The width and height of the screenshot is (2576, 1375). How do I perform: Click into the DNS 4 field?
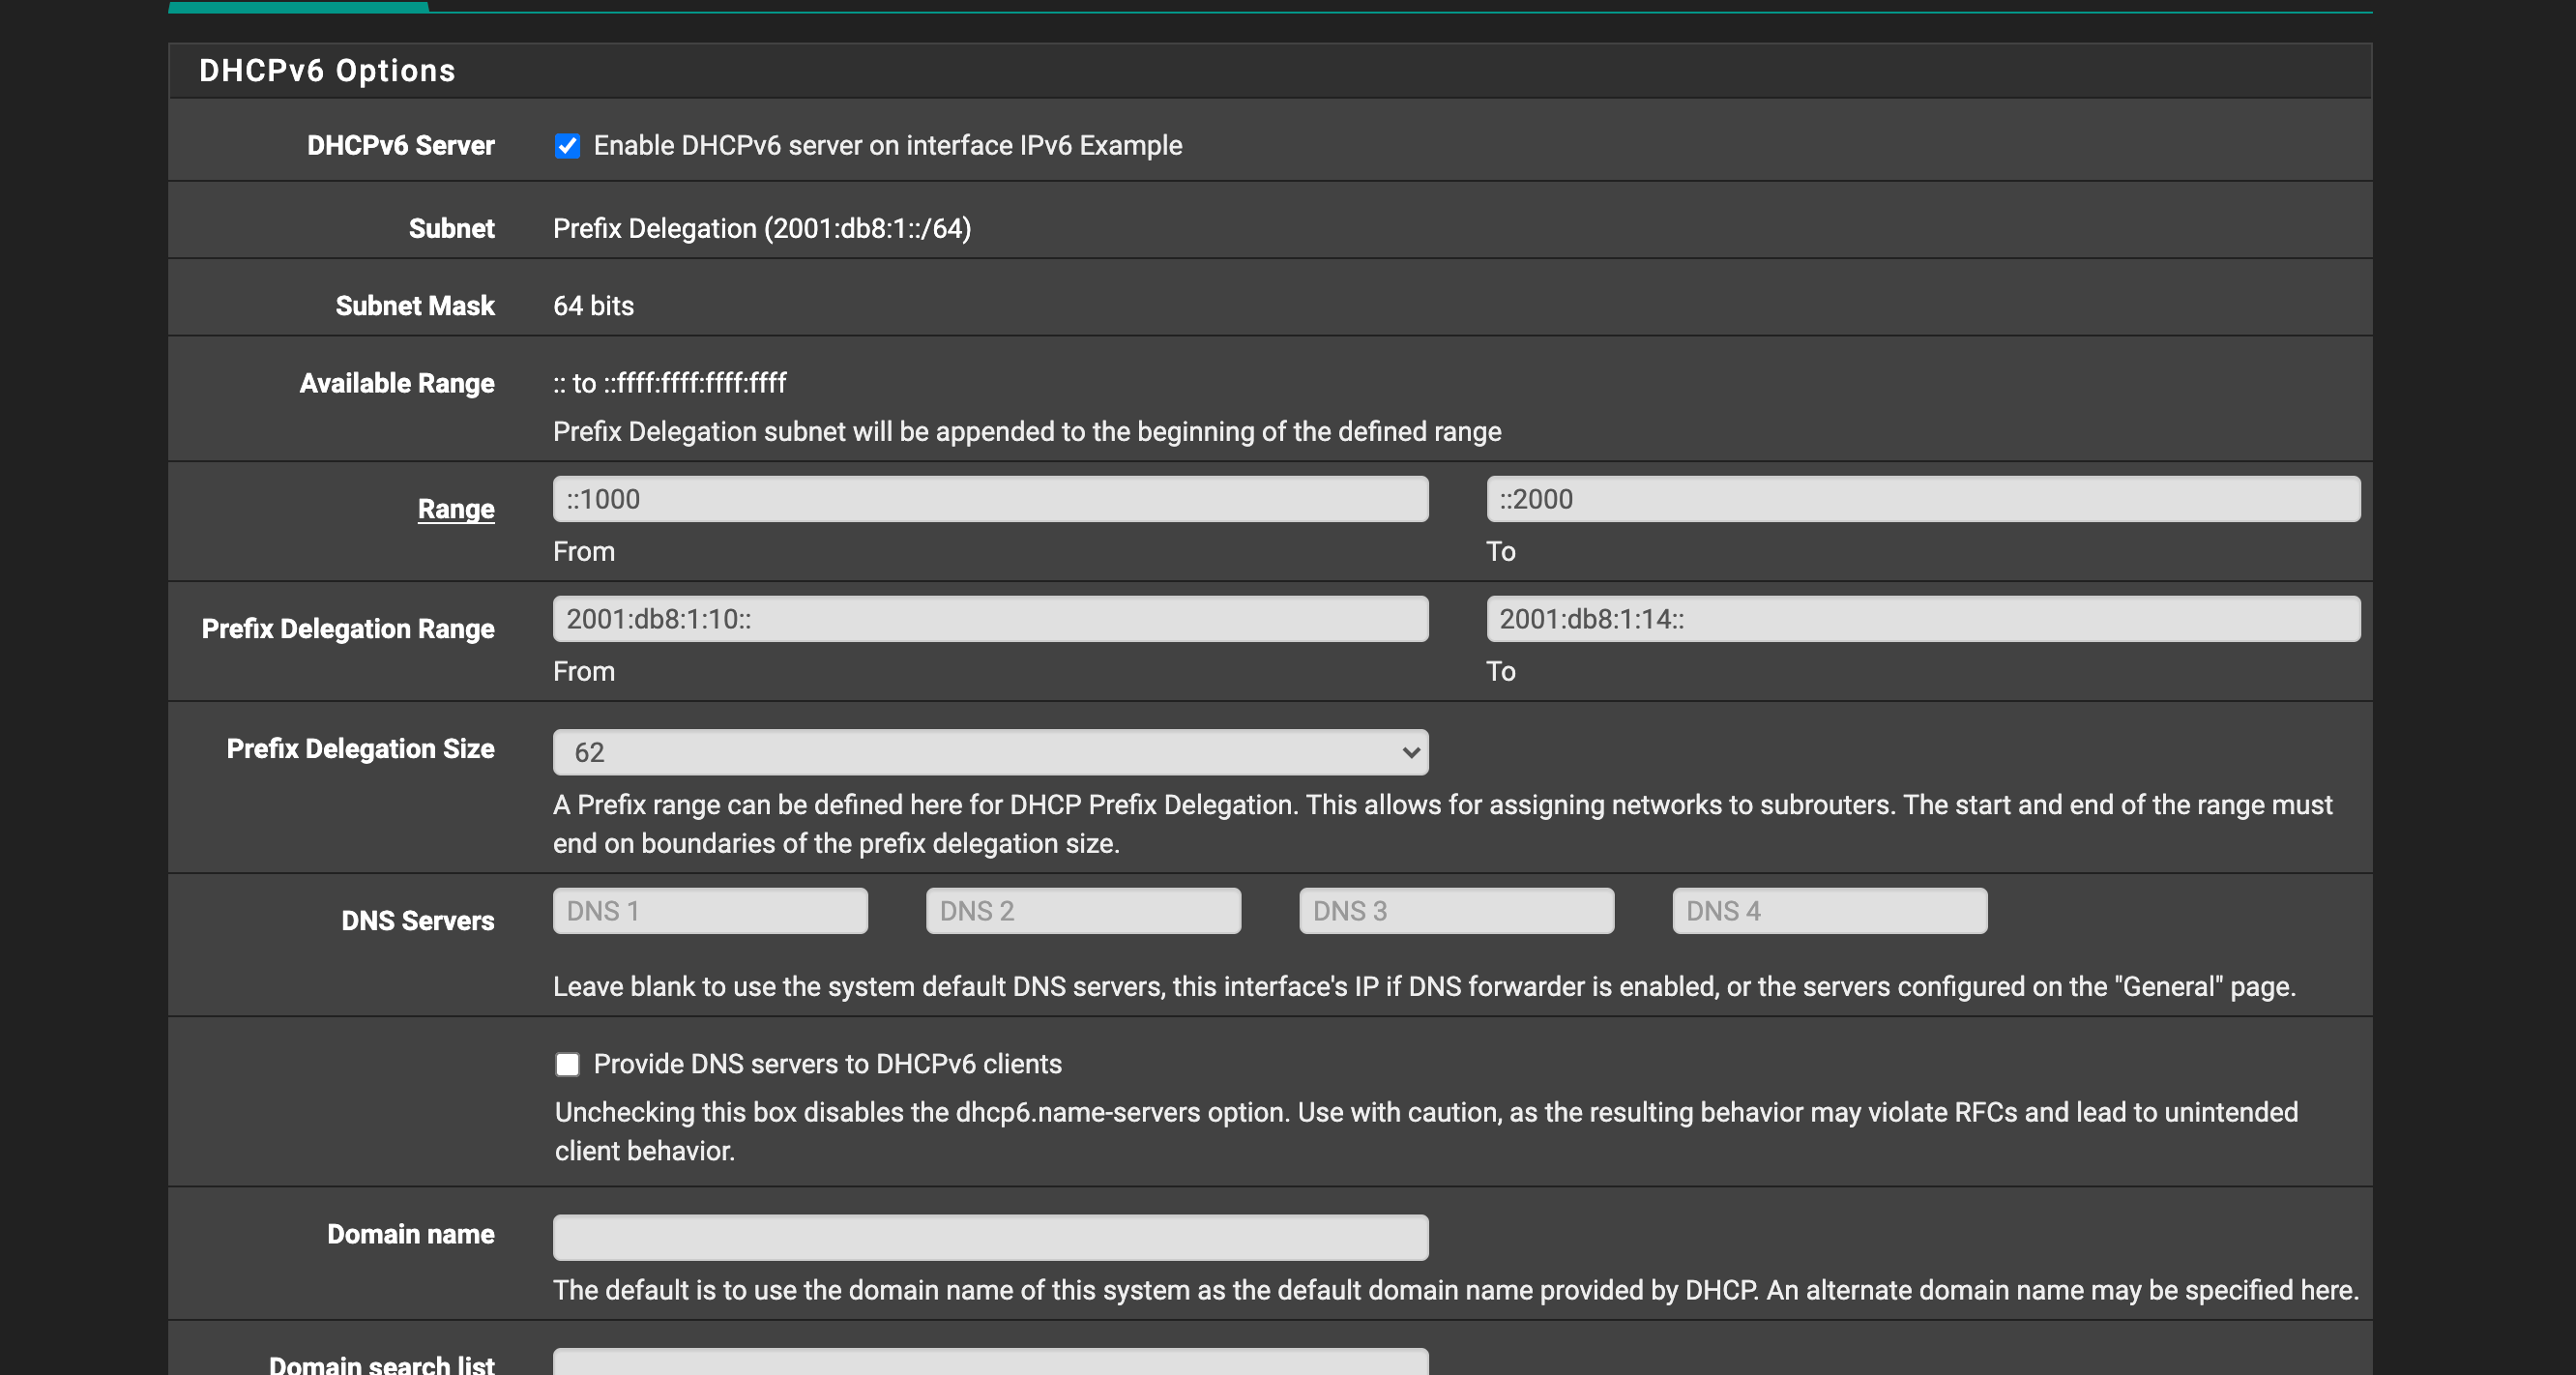click(1829, 911)
